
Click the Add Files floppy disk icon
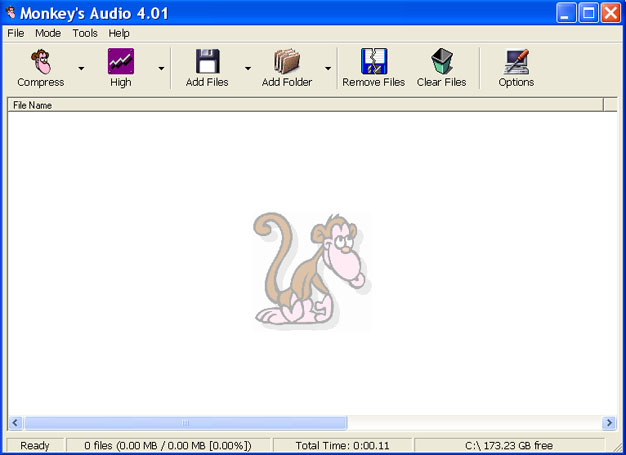(x=207, y=62)
